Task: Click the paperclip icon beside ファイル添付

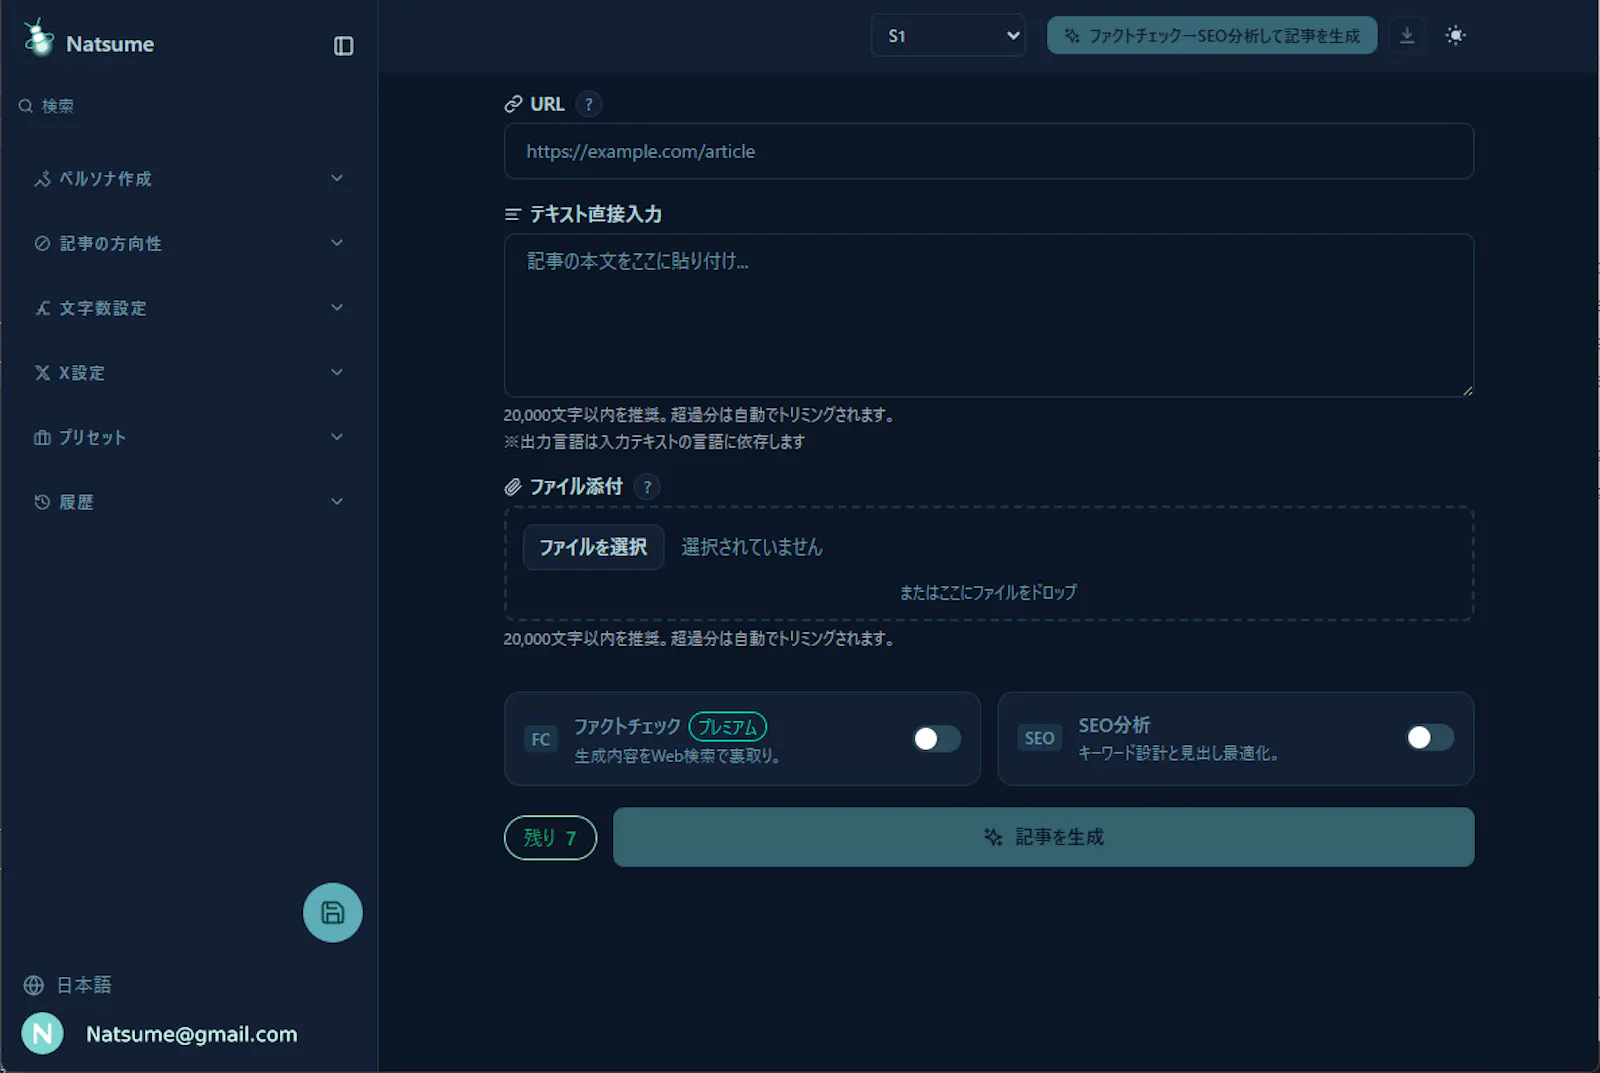Action: (x=513, y=487)
